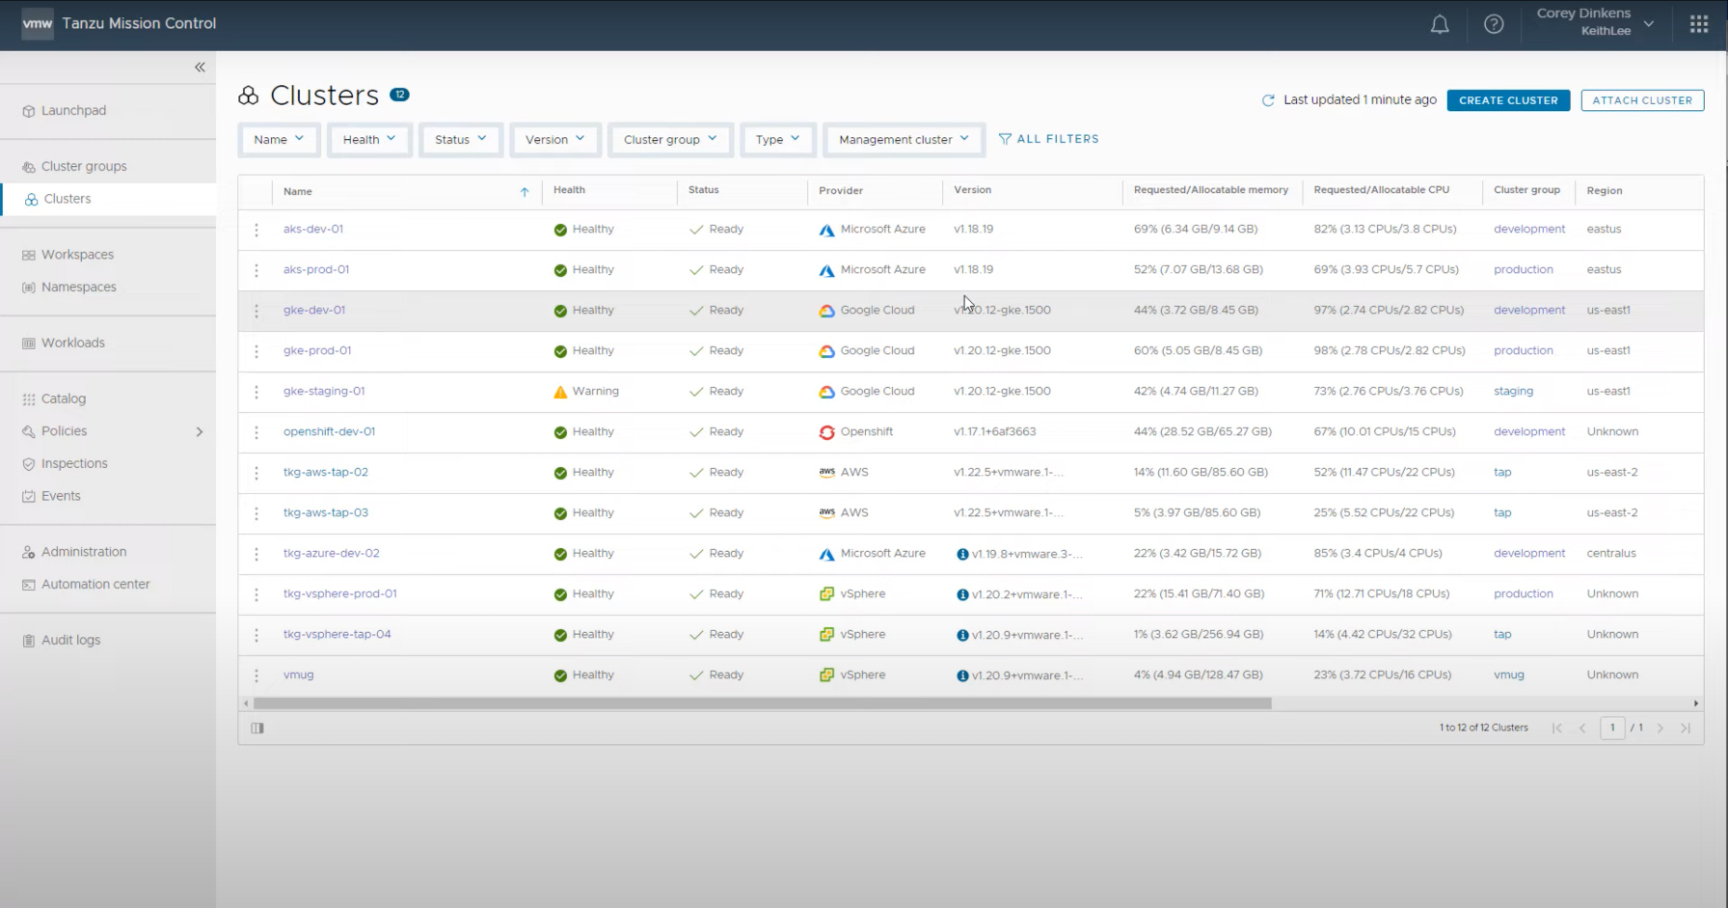Open actions menu for the vmug row
The height and width of the screenshot is (908, 1728).
click(256, 676)
